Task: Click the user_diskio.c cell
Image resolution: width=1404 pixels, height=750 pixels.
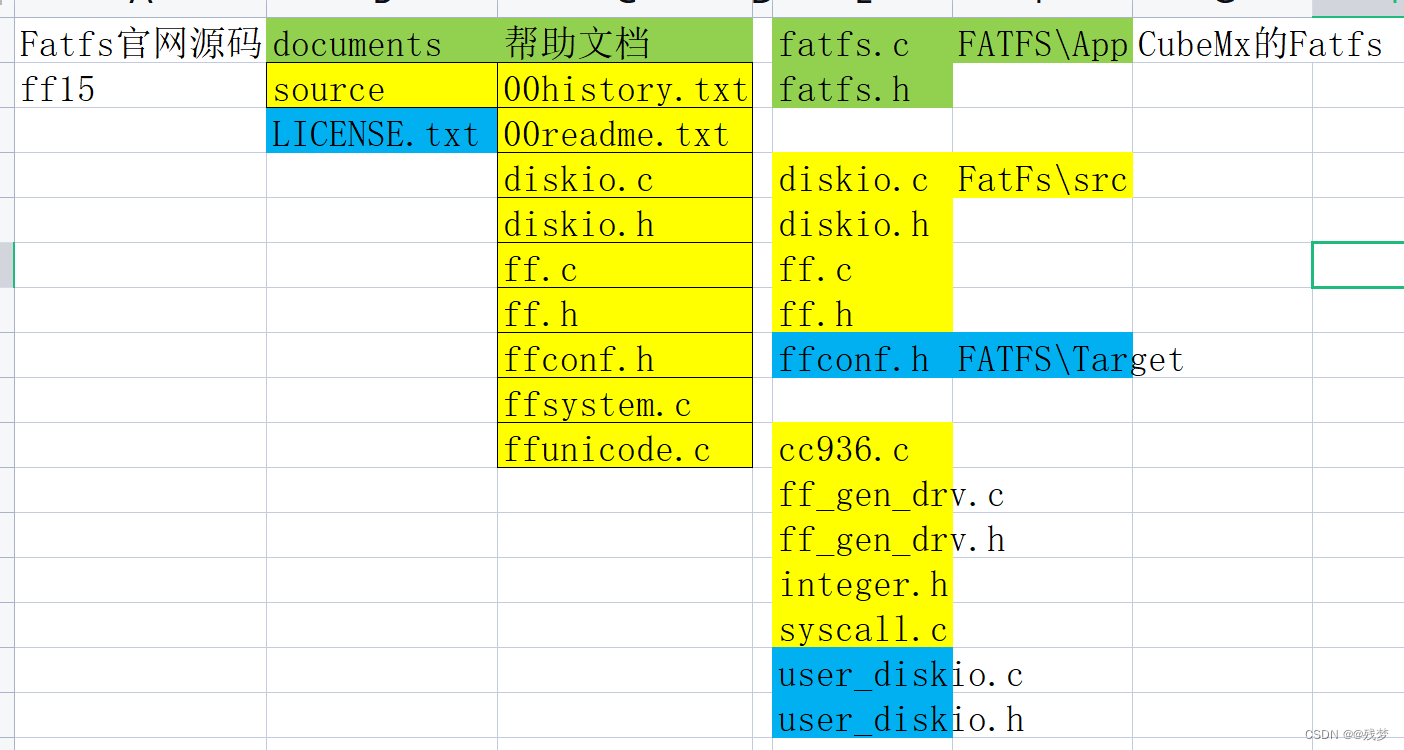Action: 862,671
